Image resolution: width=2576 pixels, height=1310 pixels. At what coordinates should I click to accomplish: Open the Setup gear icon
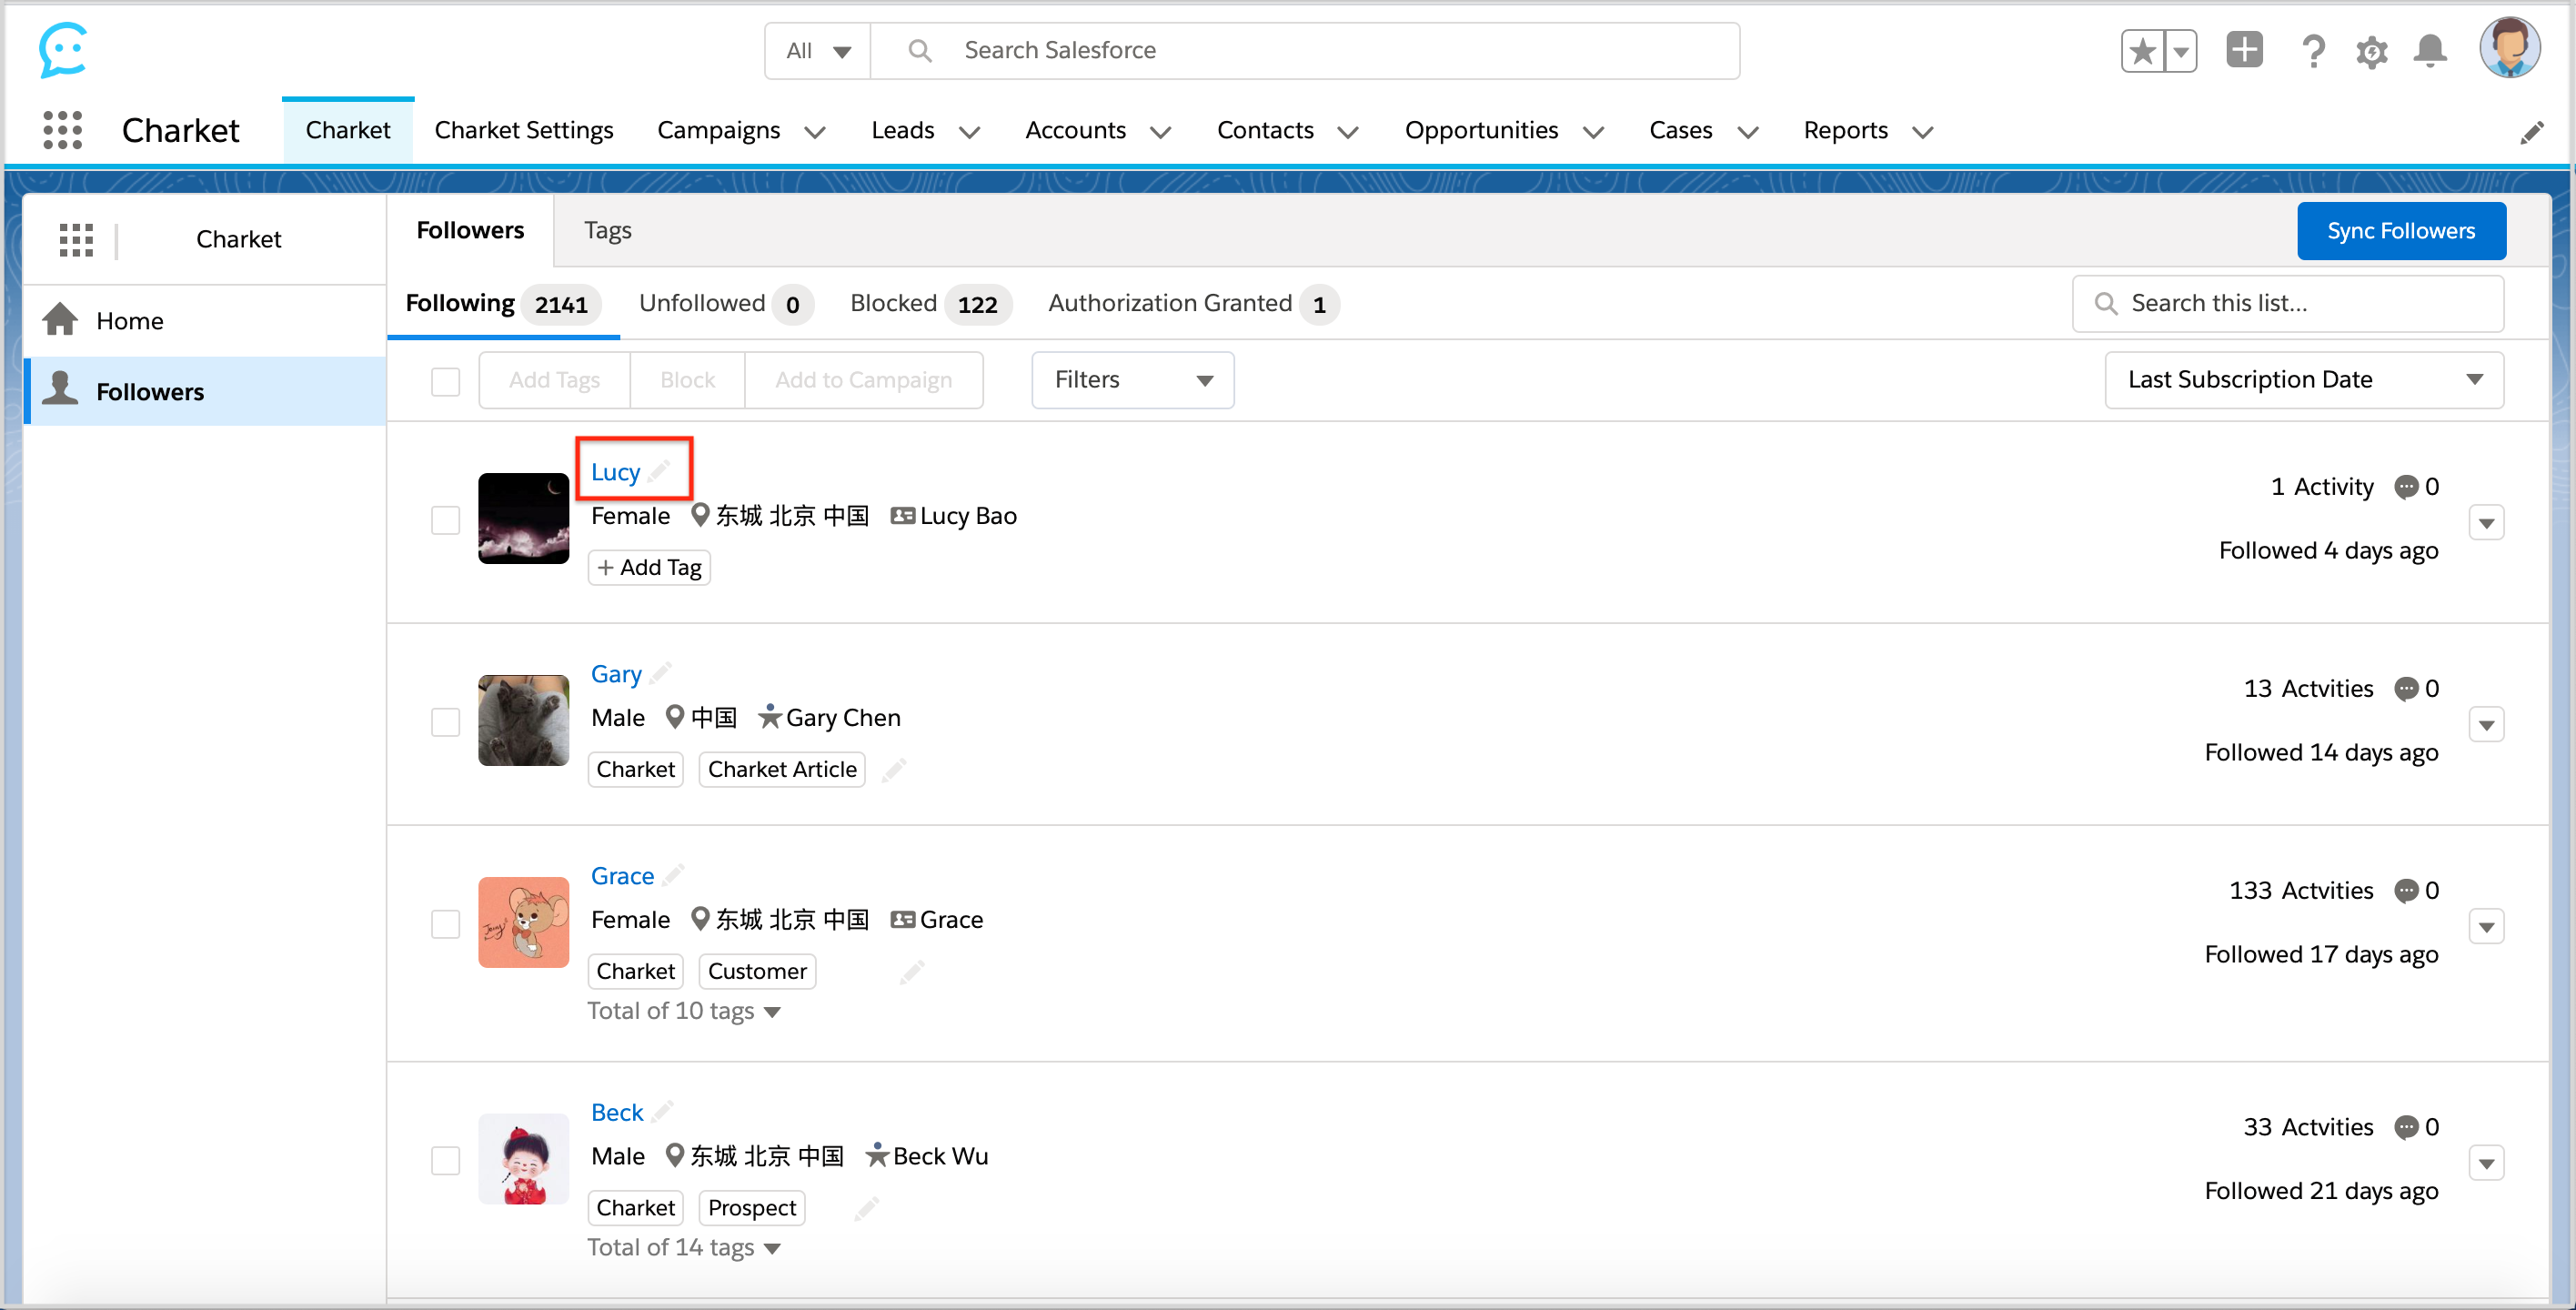point(2371,51)
